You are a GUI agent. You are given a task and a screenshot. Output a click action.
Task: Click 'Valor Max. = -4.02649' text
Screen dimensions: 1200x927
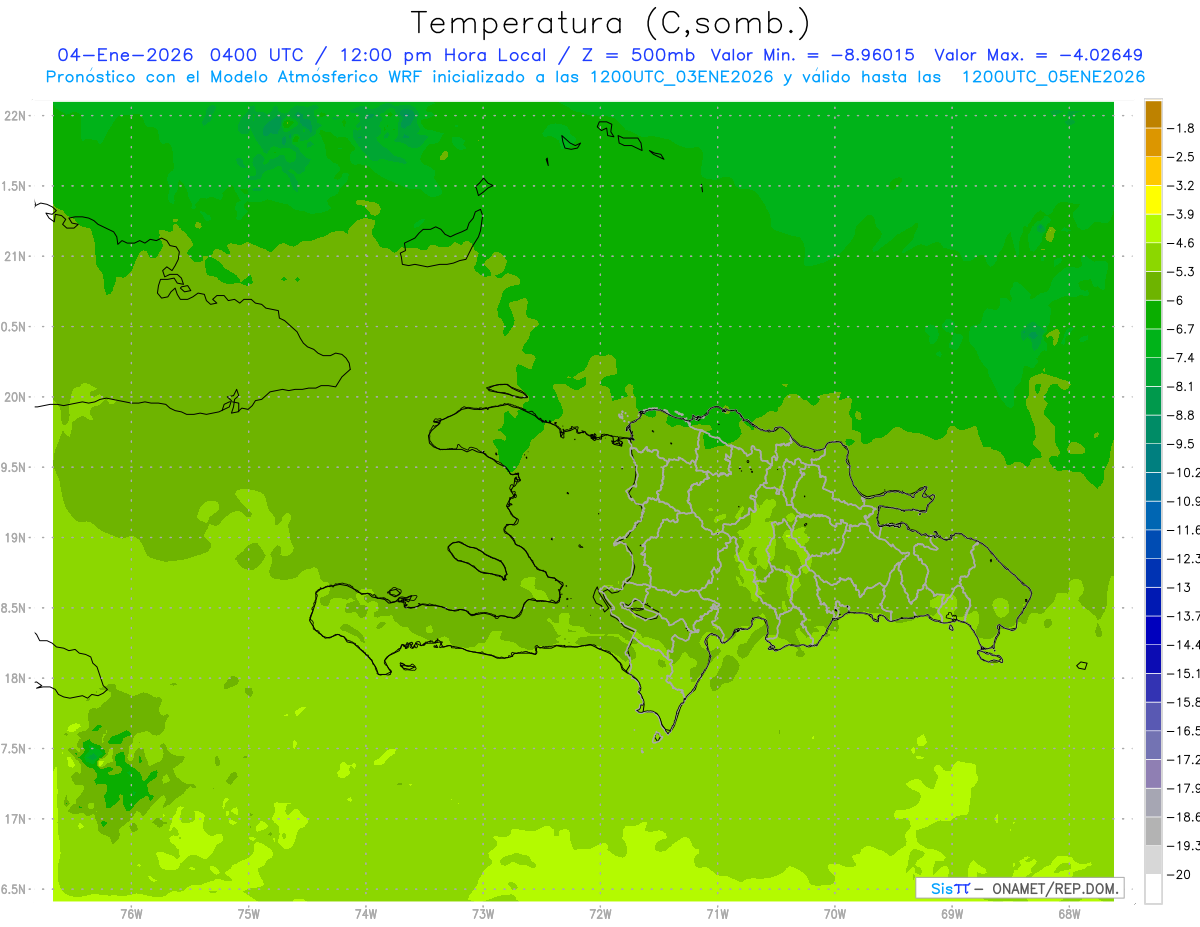[1038, 55]
